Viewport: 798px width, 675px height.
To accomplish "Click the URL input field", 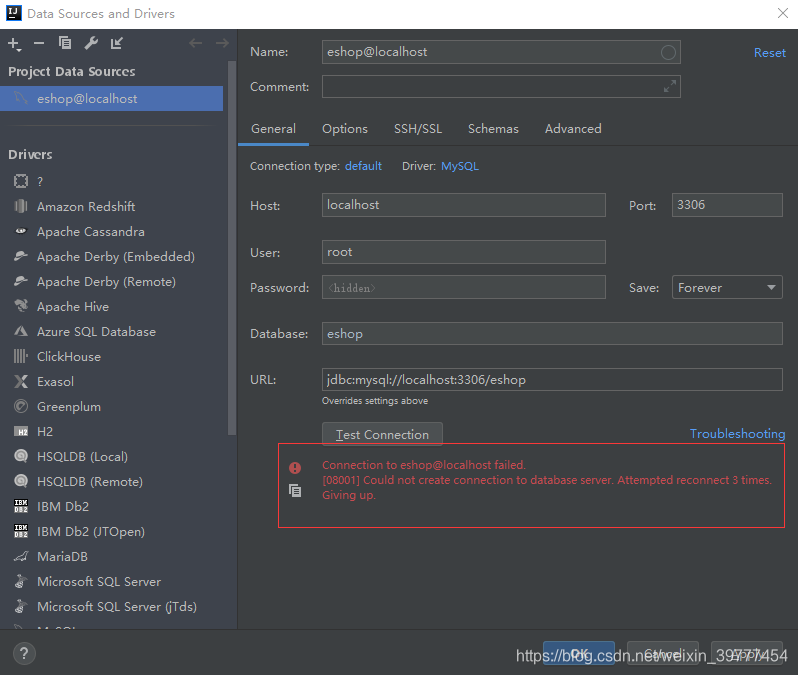I will click(552, 380).
